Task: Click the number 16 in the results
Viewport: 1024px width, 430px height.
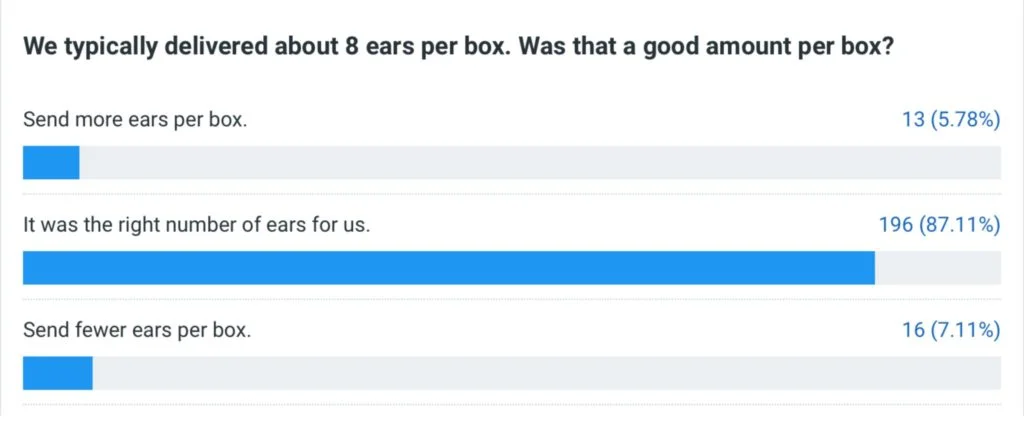Action: (913, 331)
